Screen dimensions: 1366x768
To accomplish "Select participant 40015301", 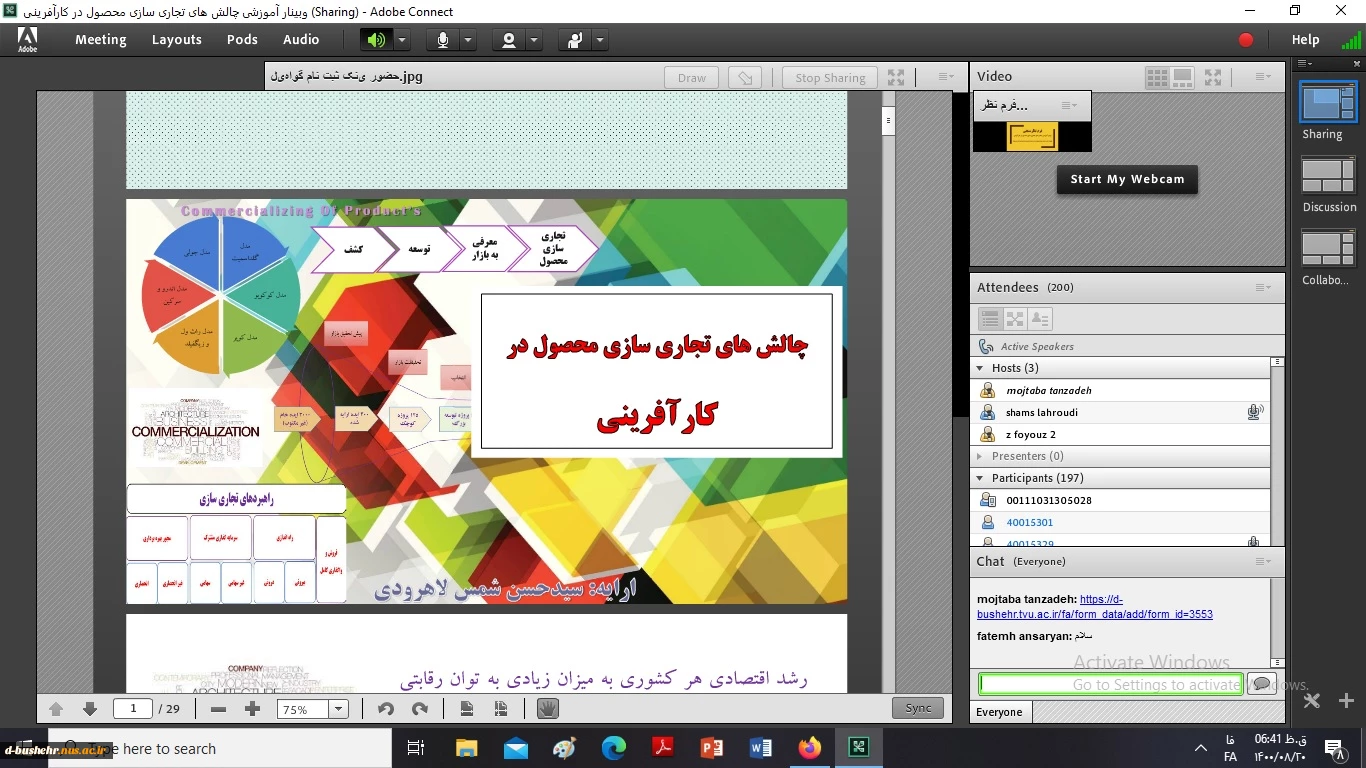I will point(1121,522).
